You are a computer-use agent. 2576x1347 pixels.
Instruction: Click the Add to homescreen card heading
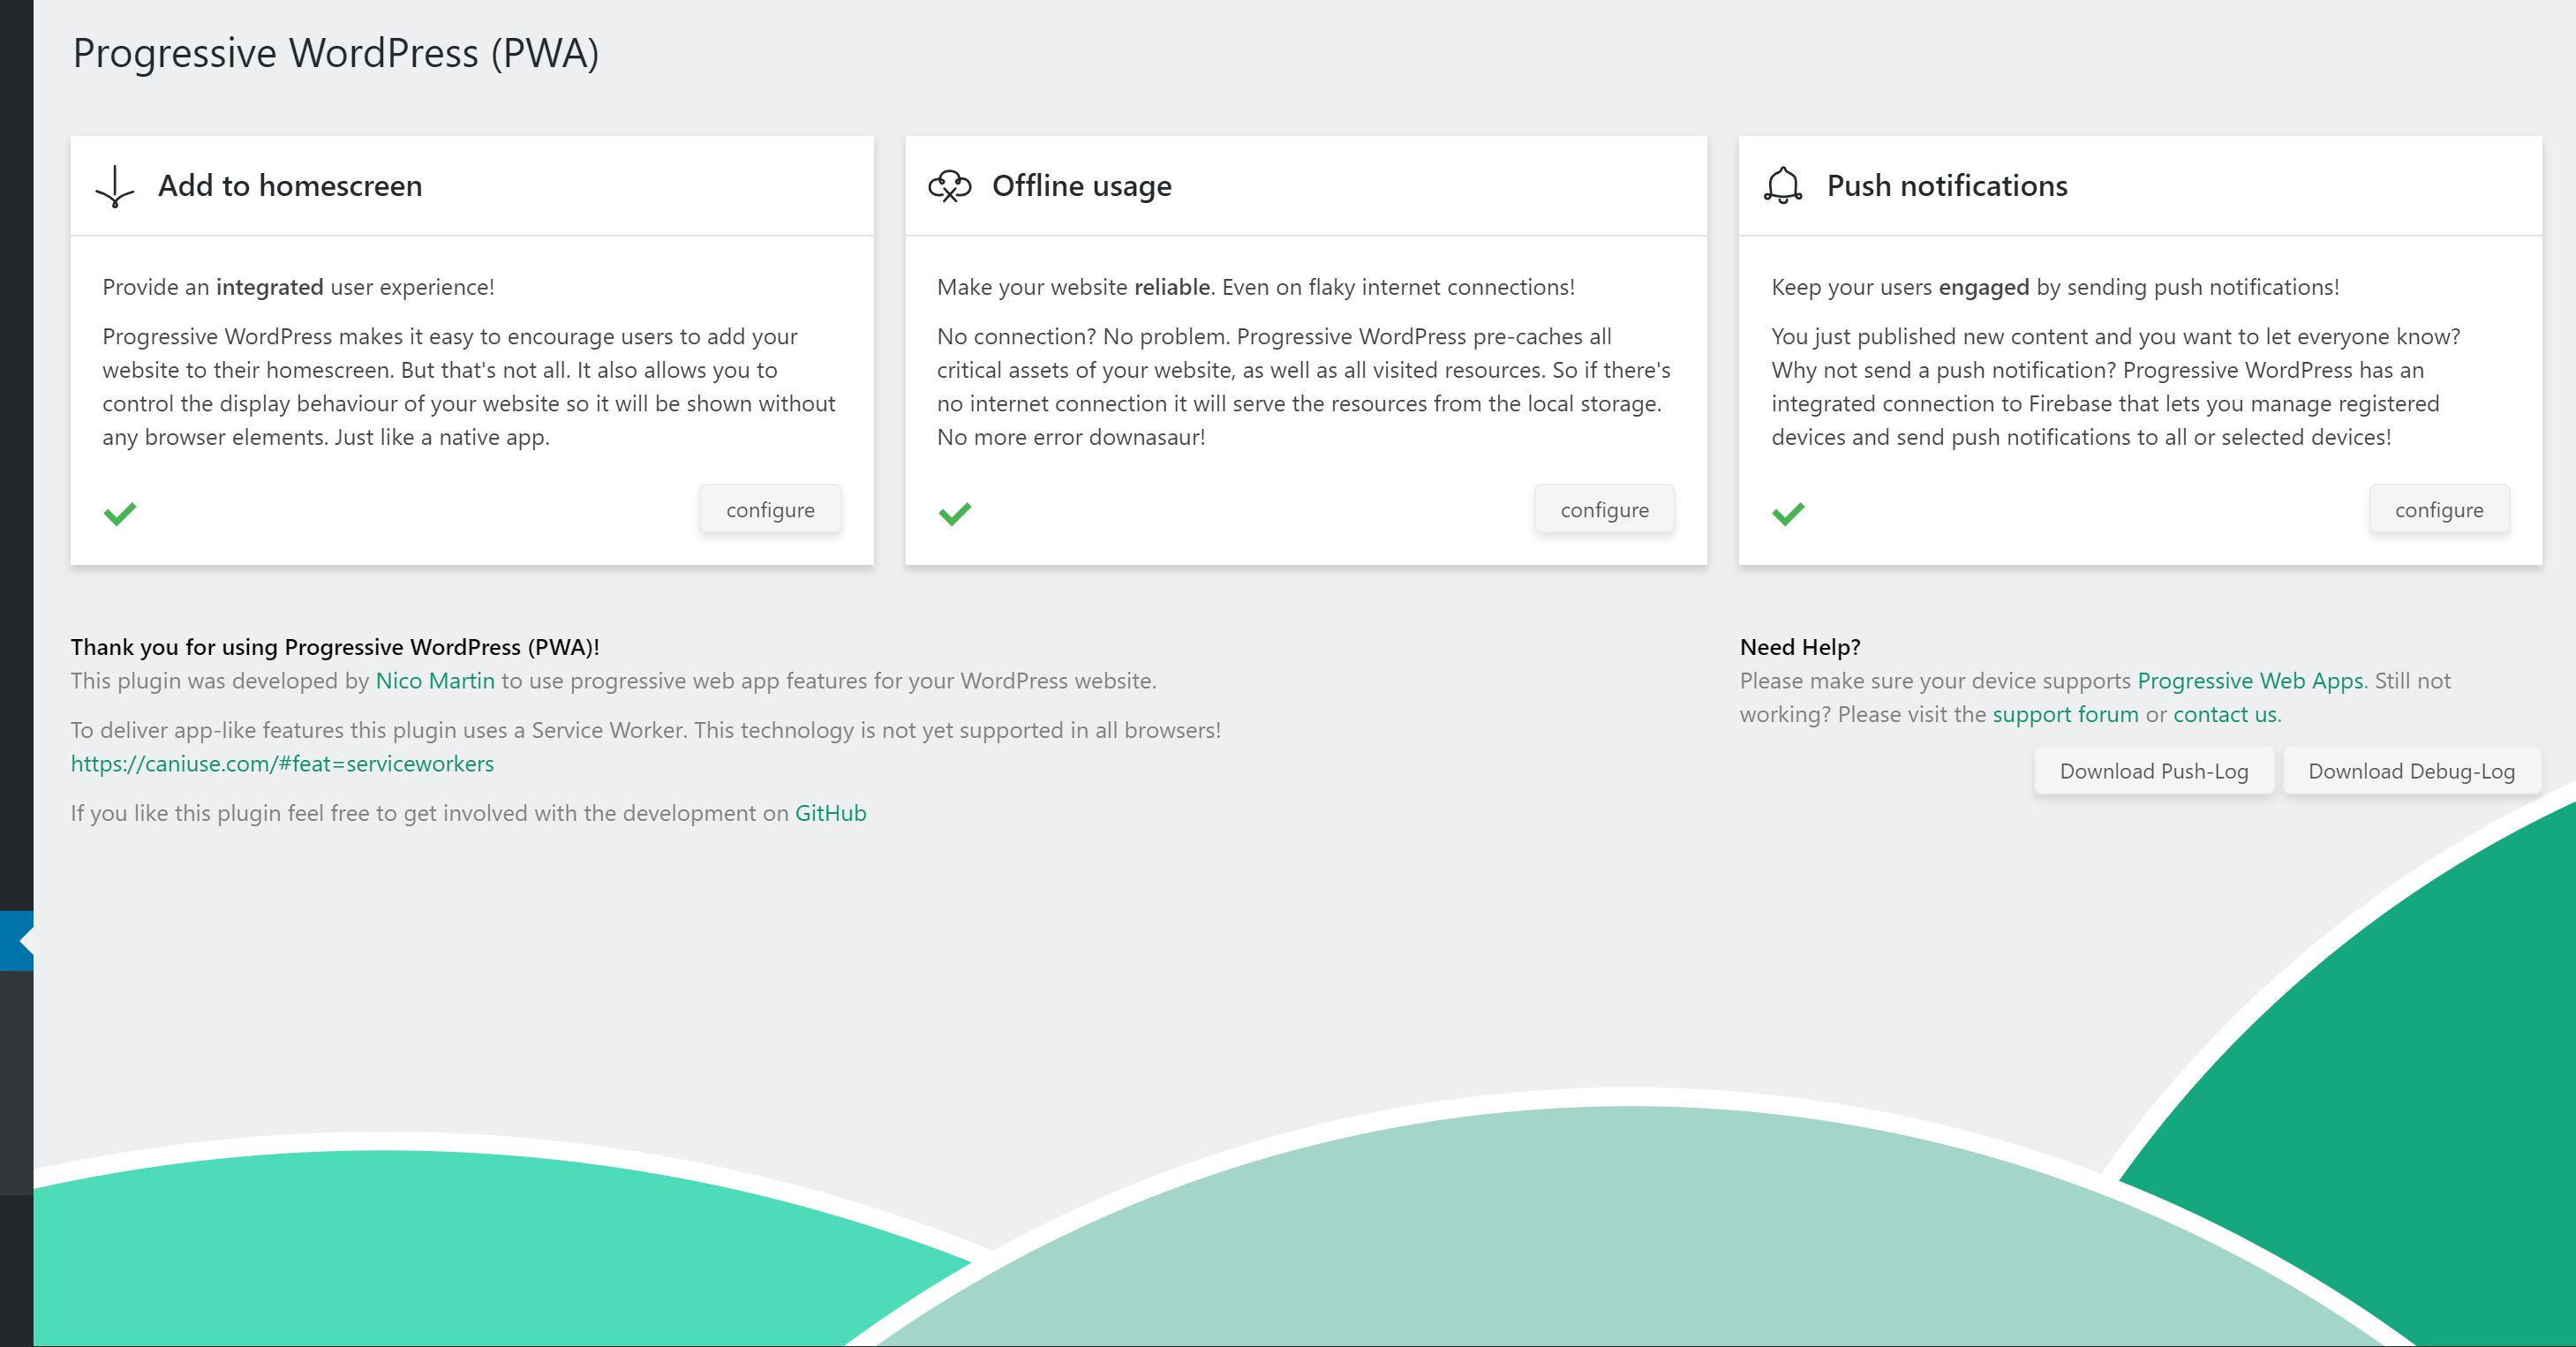290,186
